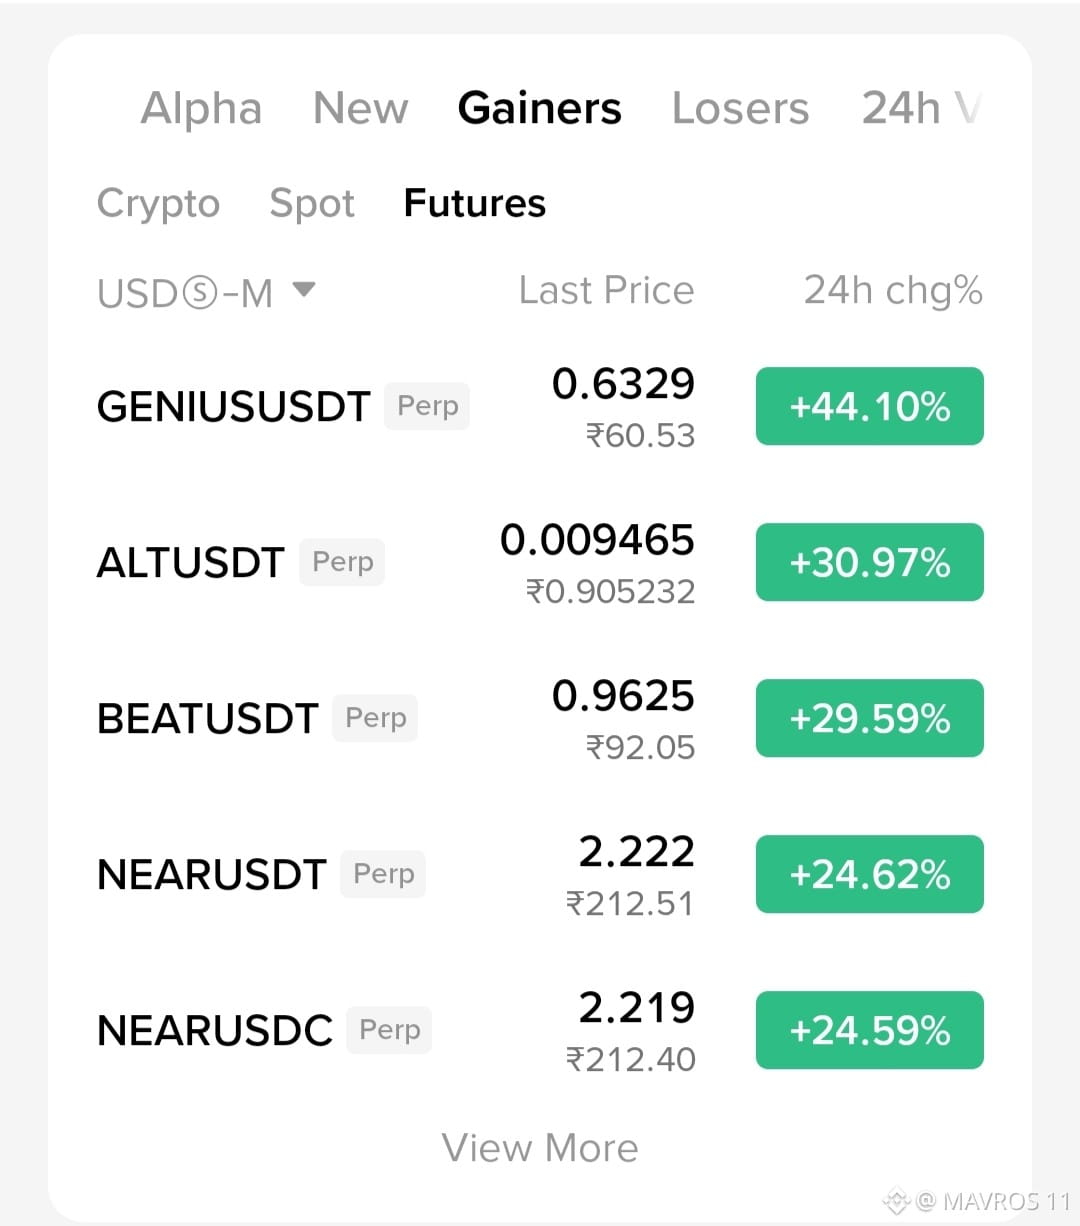Switch to the Alpha tab
The height and width of the screenshot is (1226, 1080).
[201, 108]
